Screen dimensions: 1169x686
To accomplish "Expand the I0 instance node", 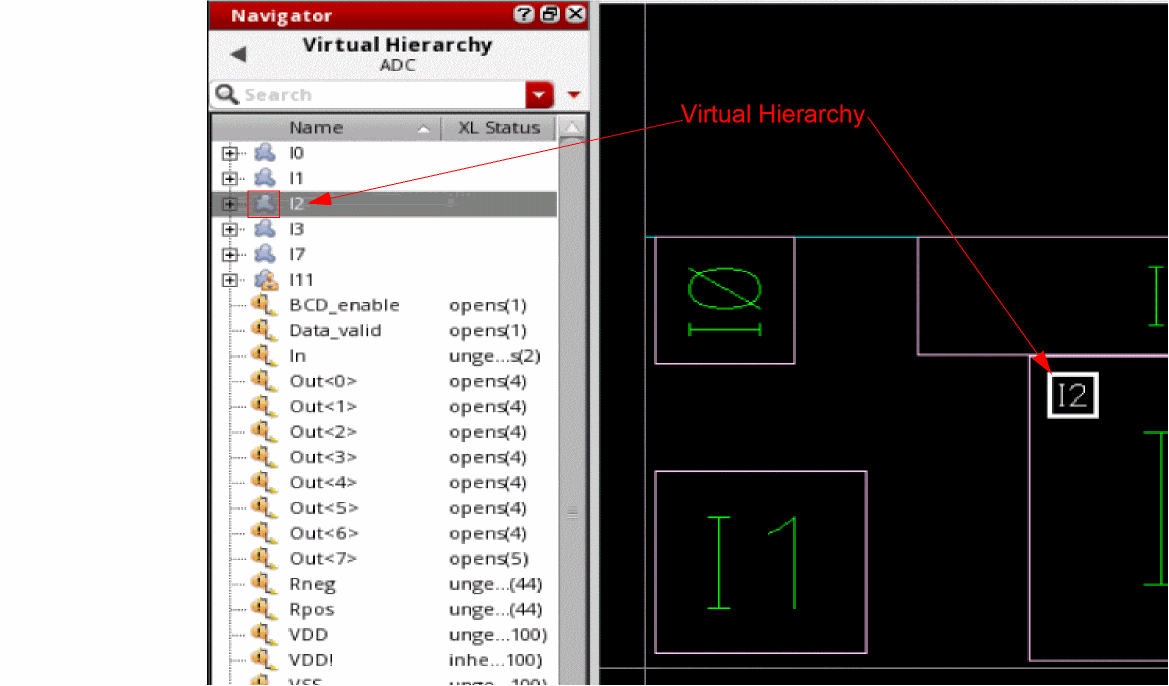I will [230, 154].
